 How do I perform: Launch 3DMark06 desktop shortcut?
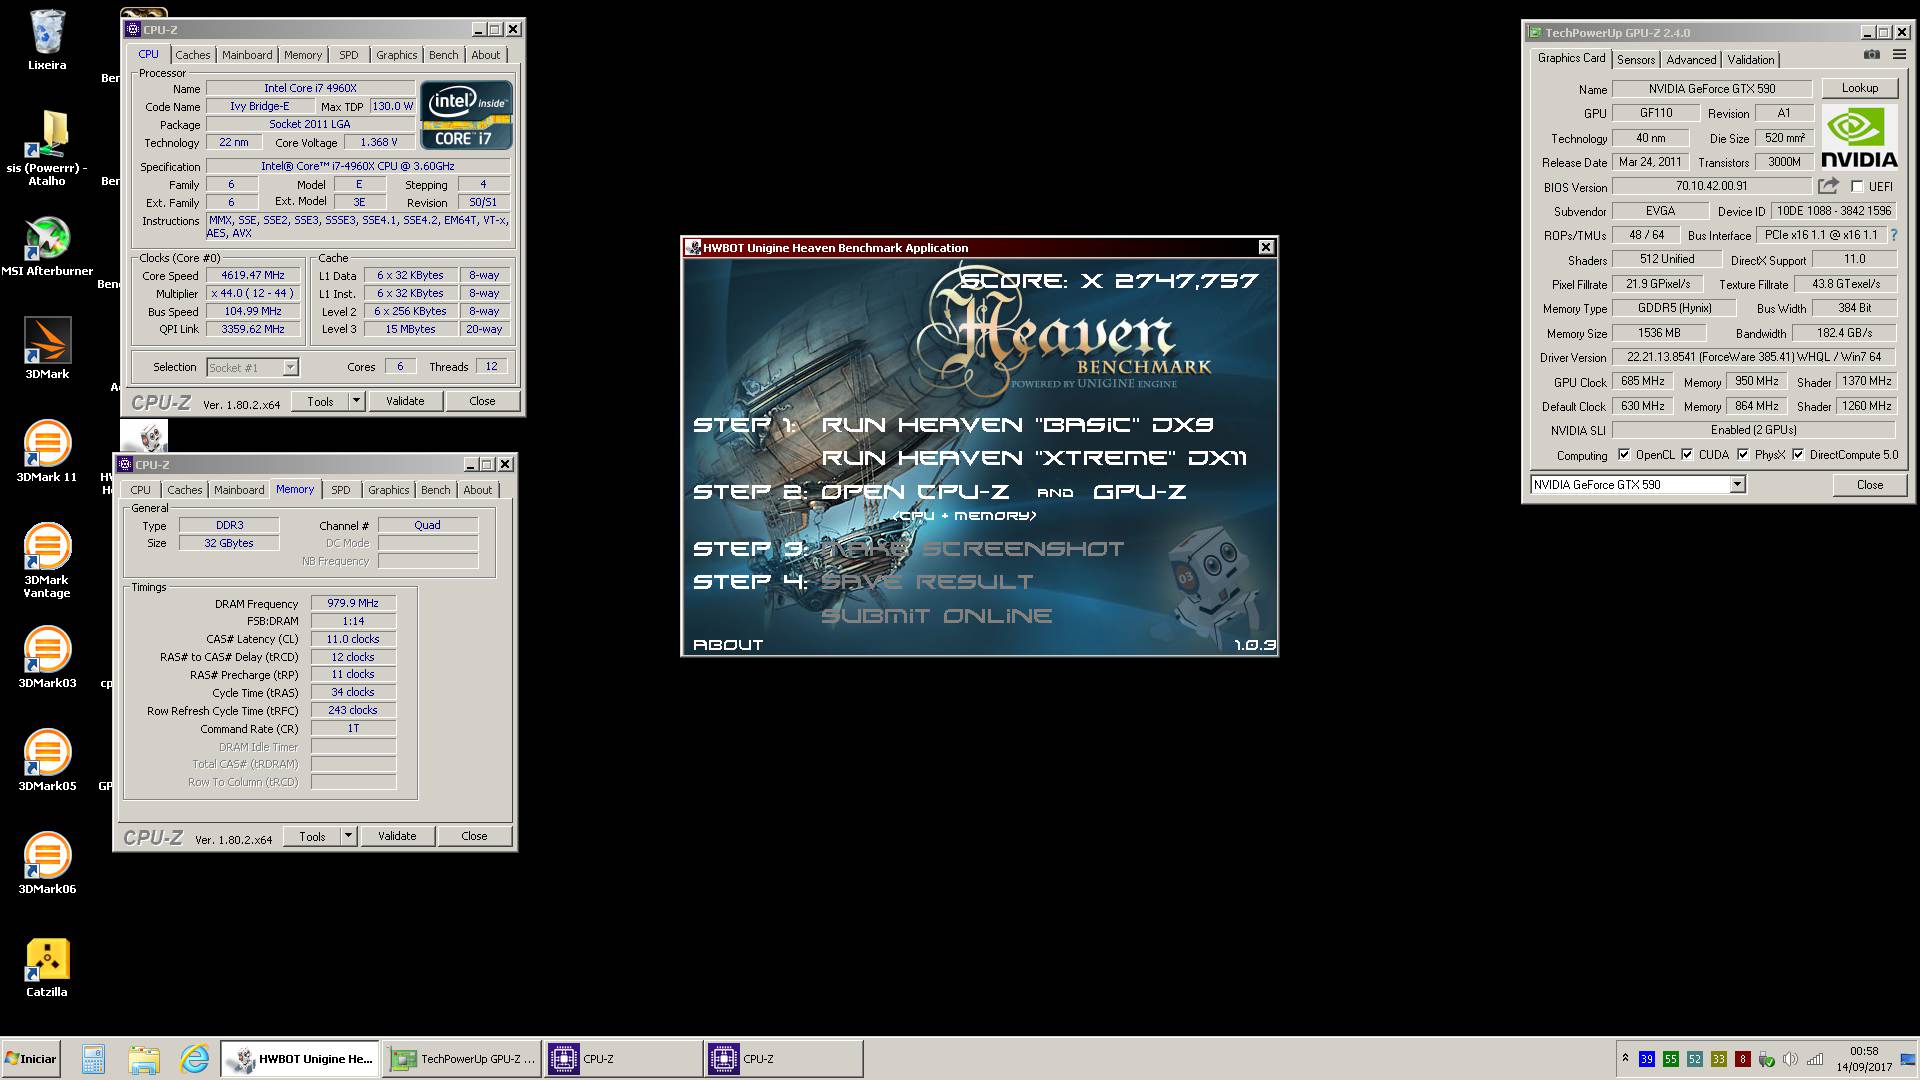coord(47,863)
